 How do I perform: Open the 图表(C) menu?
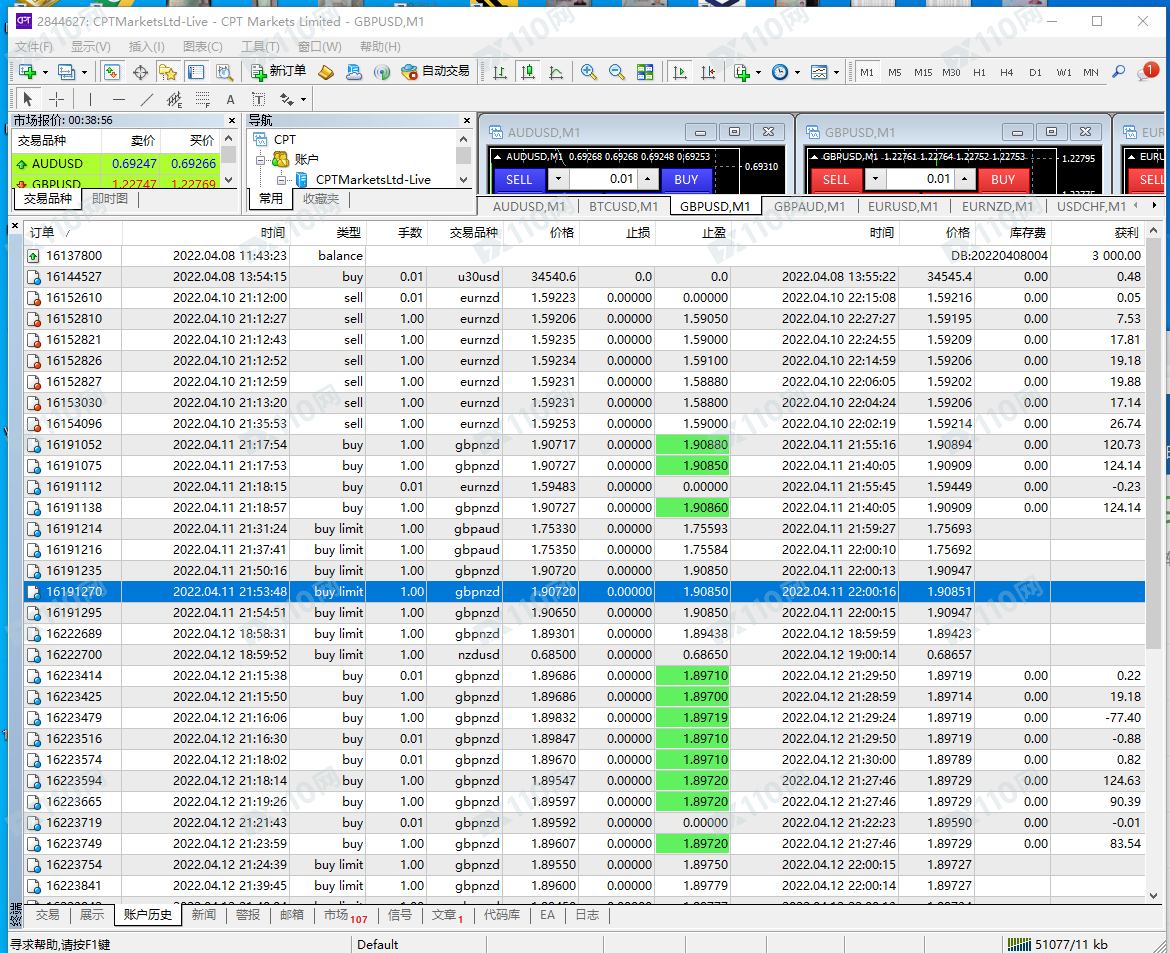click(x=202, y=47)
